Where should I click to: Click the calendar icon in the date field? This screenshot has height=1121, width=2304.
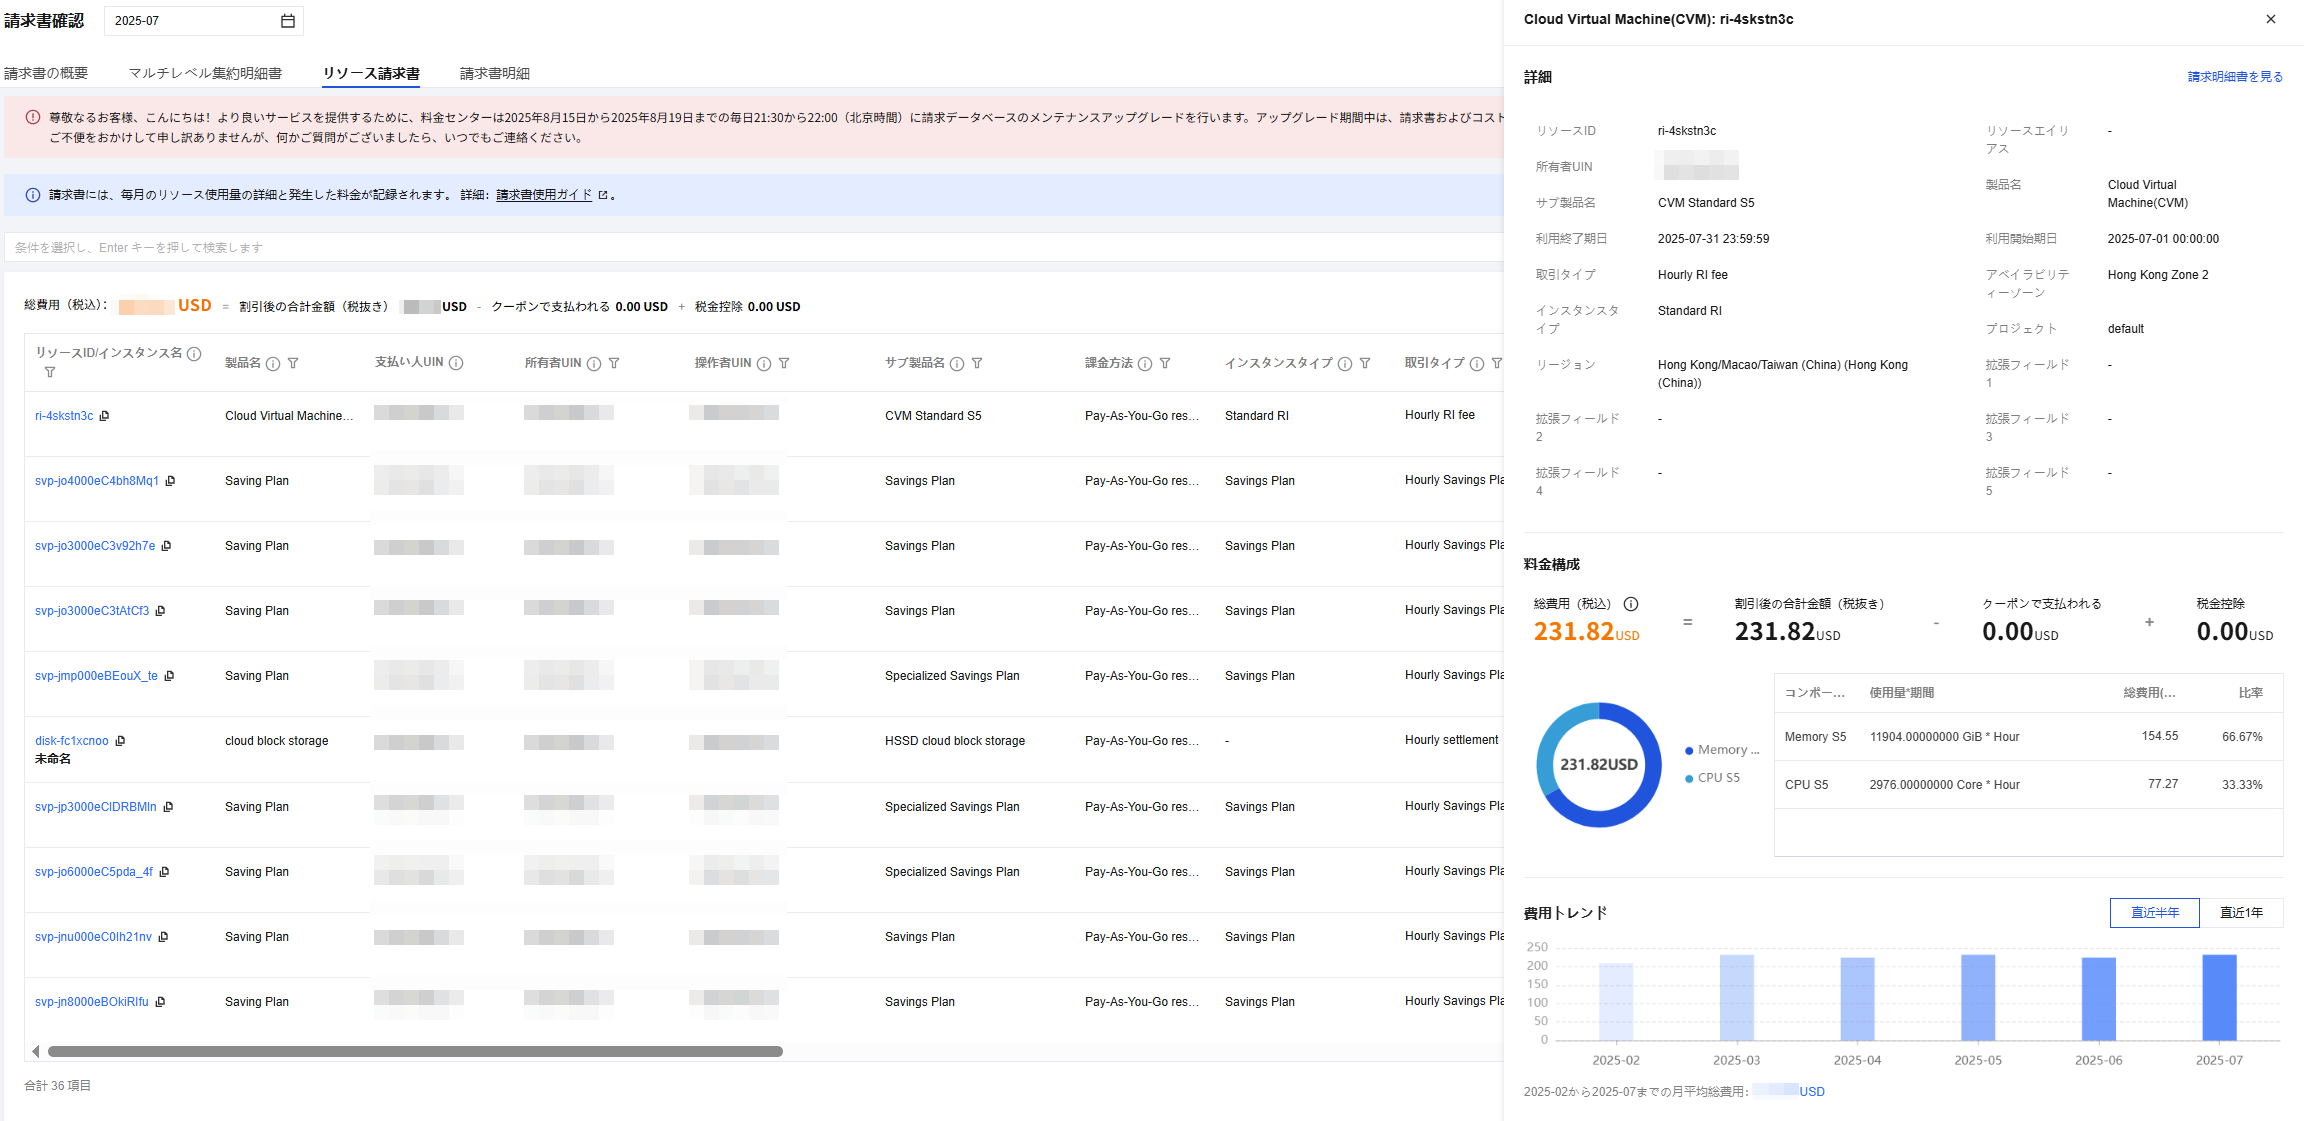[288, 21]
